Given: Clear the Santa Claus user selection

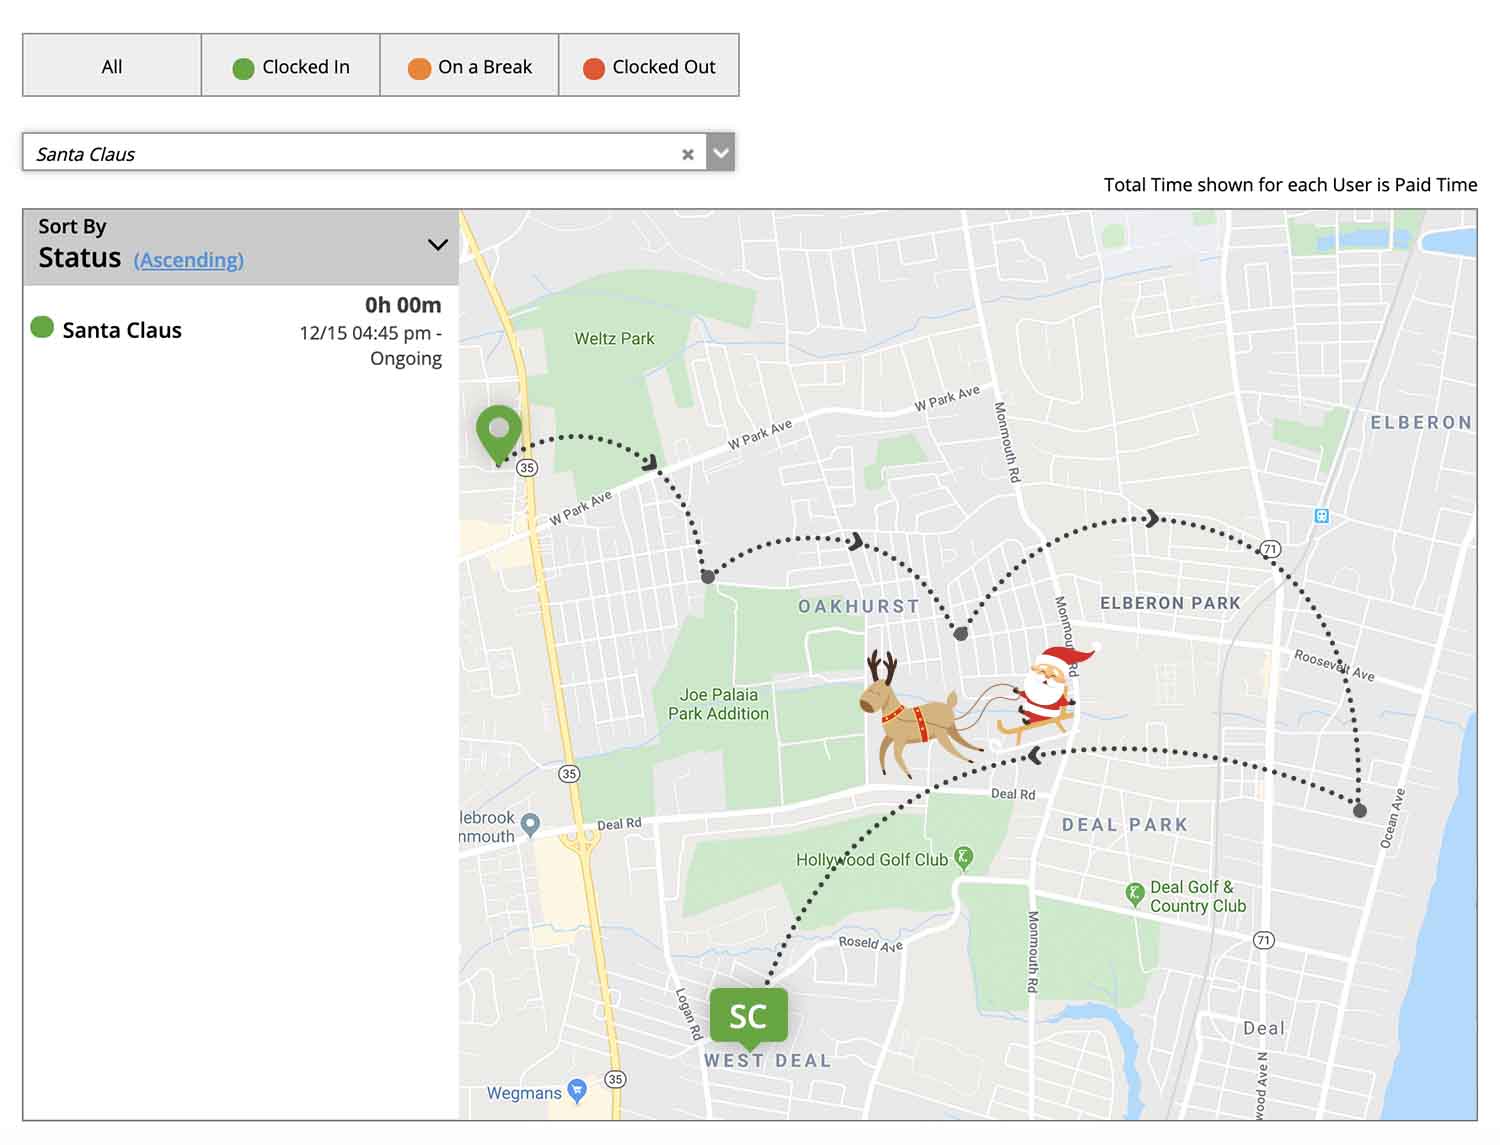Looking at the screenshot, I should [688, 154].
